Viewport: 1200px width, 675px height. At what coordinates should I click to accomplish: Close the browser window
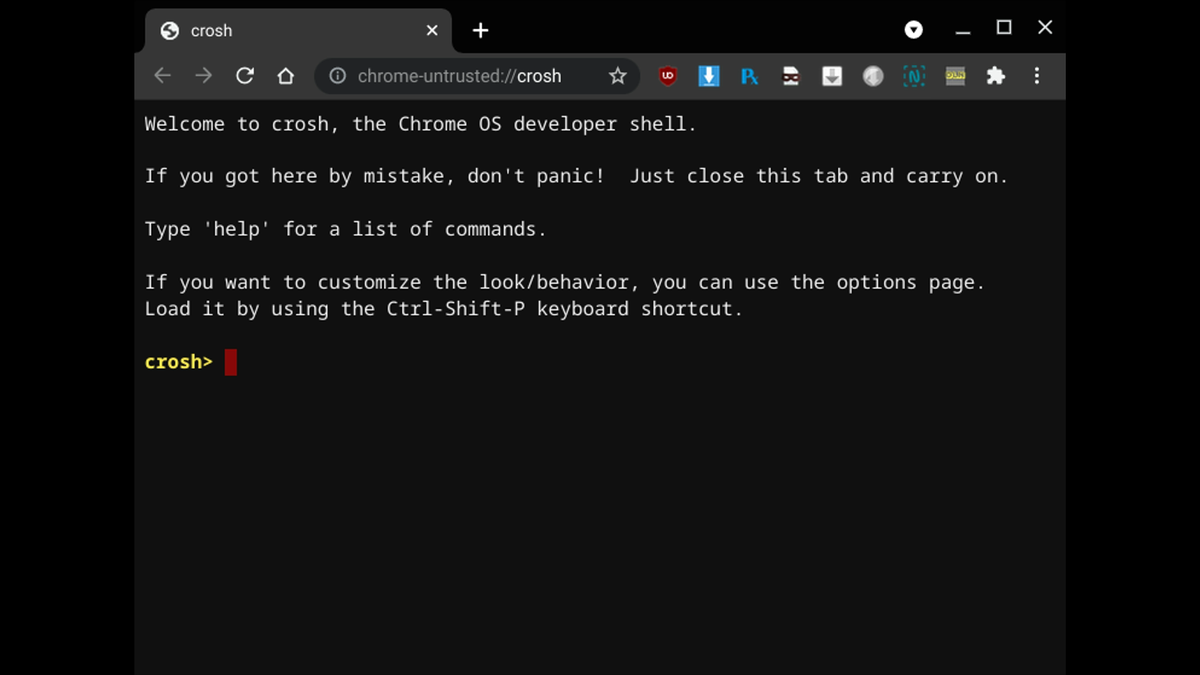(1045, 28)
